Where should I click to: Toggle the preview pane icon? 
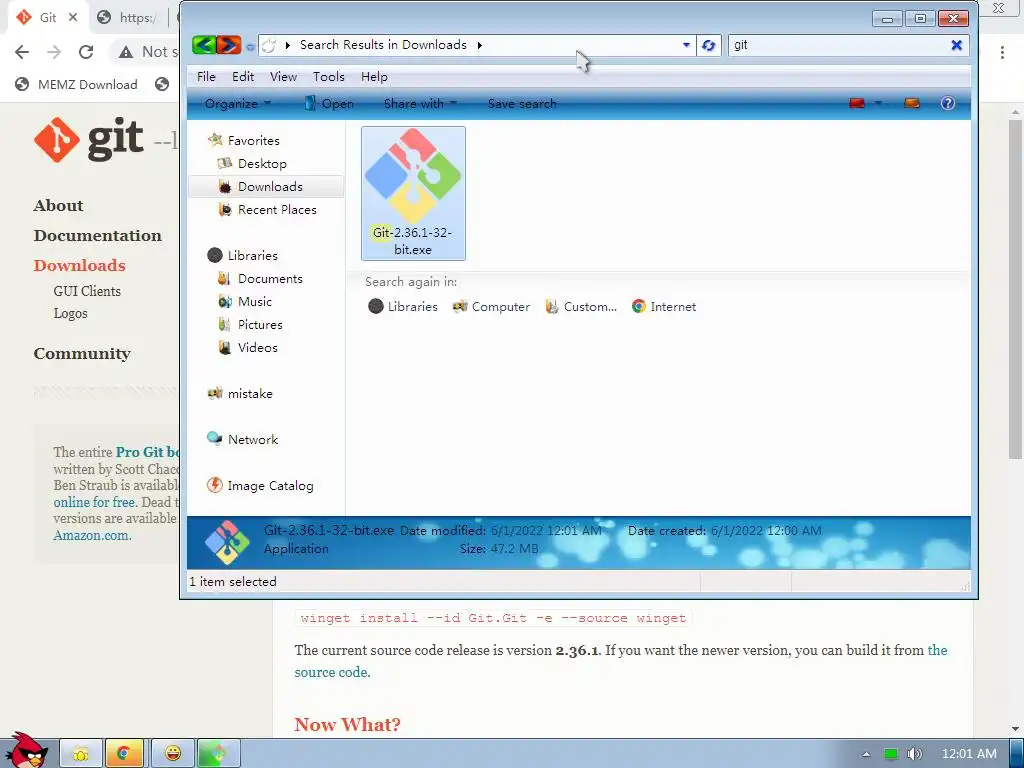point(912,103)
